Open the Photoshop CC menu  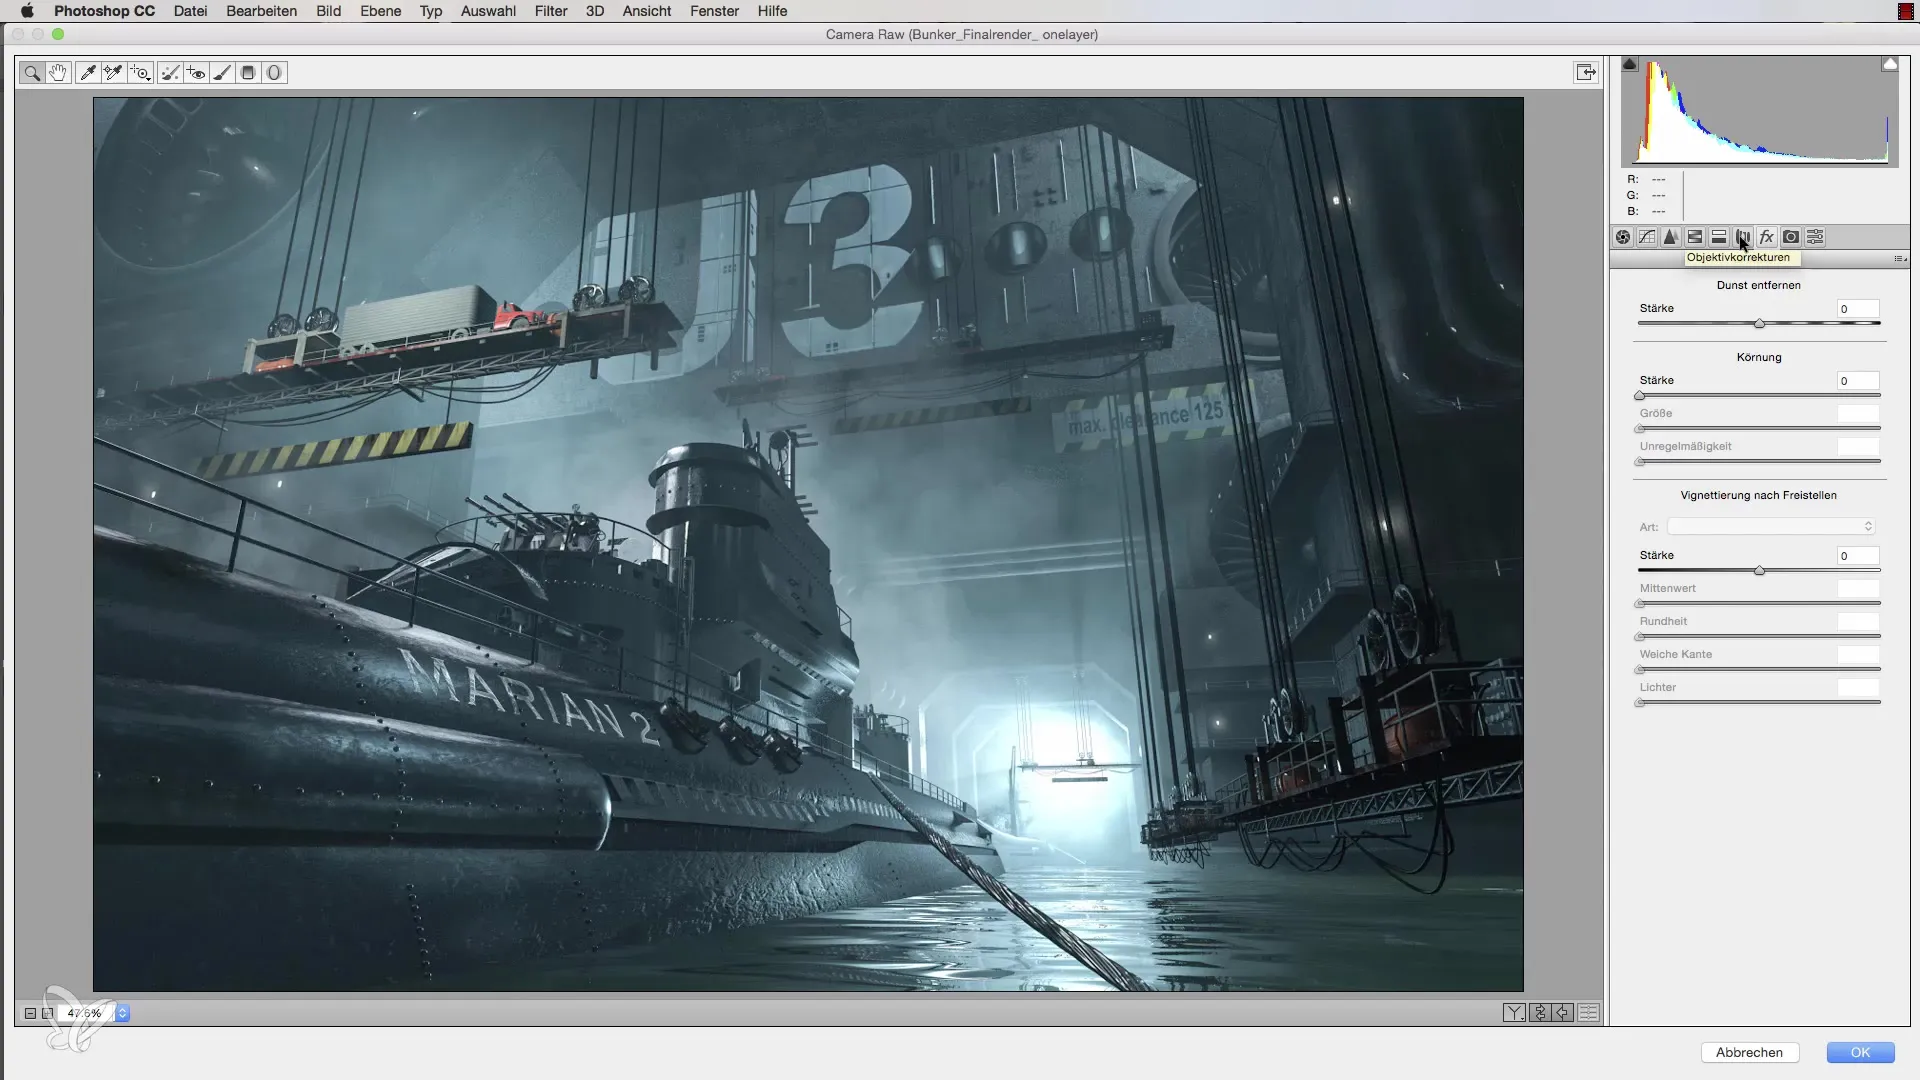(104, 11)
